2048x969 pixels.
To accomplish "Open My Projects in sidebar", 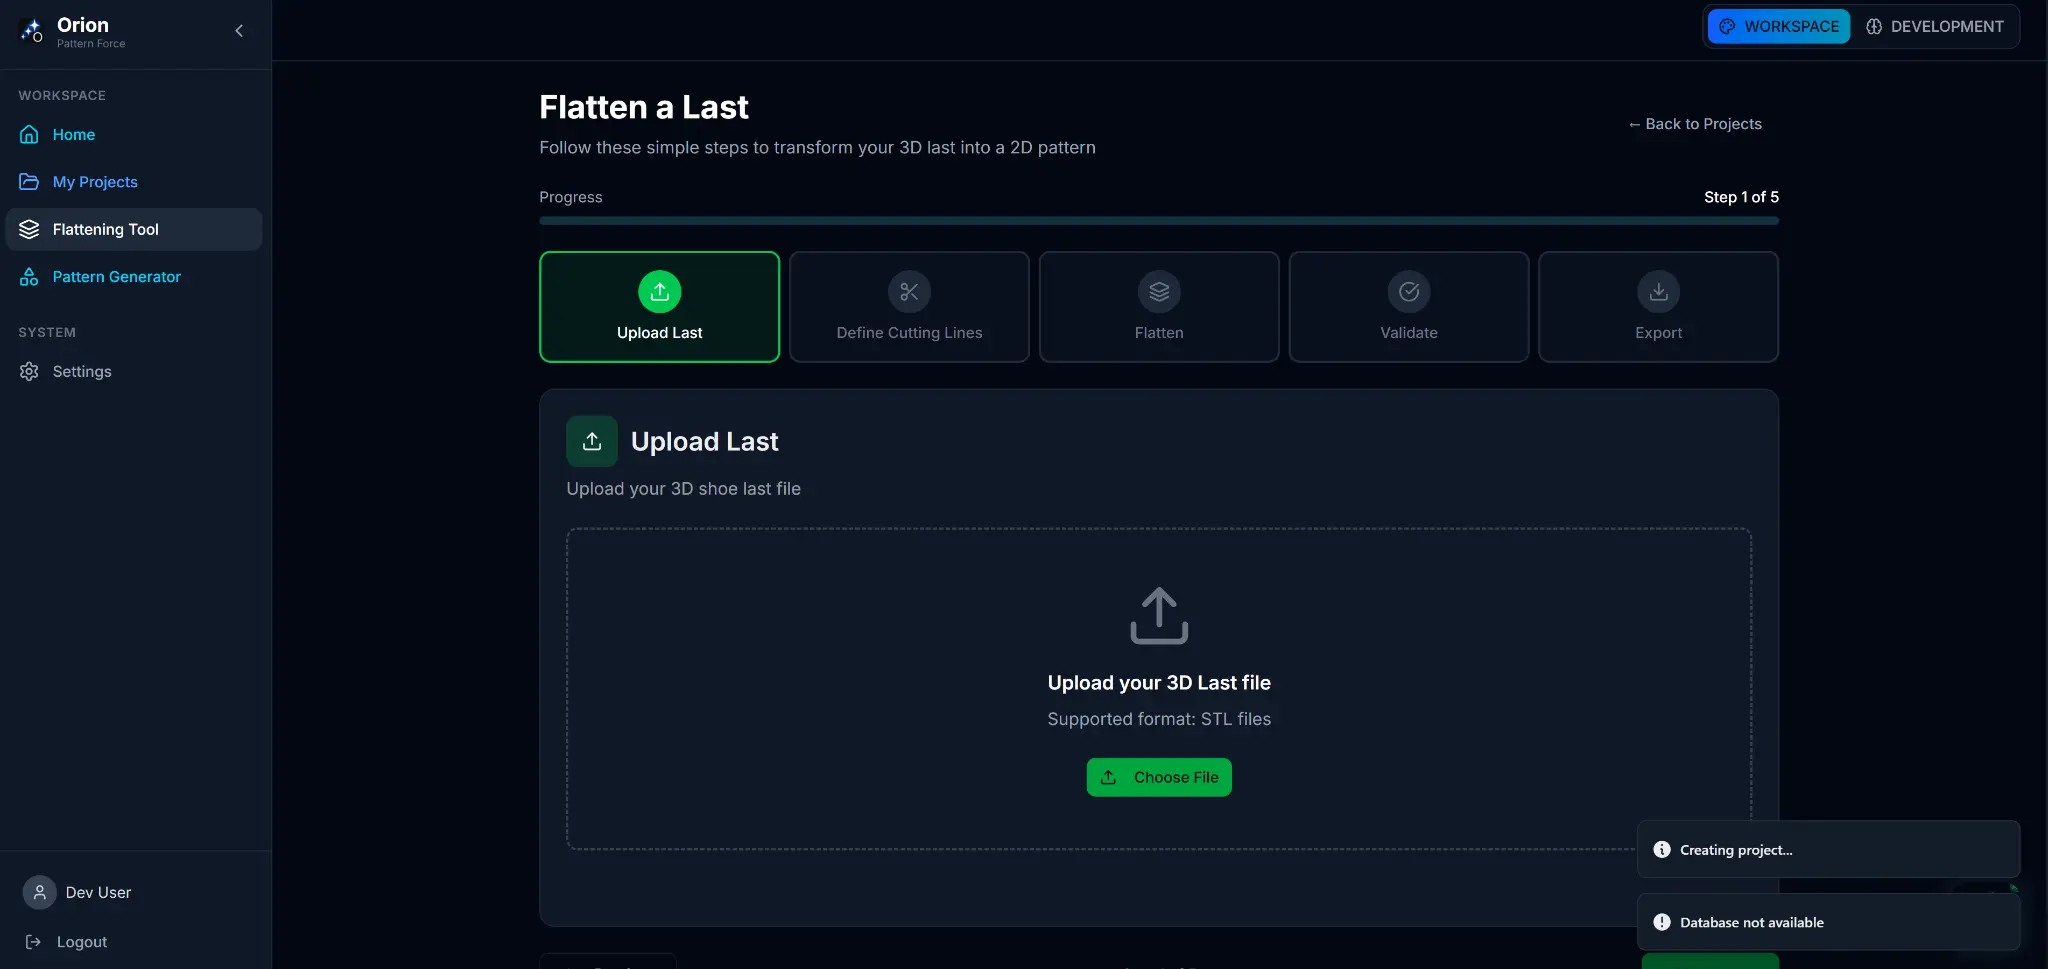I will tap(95, 182).
